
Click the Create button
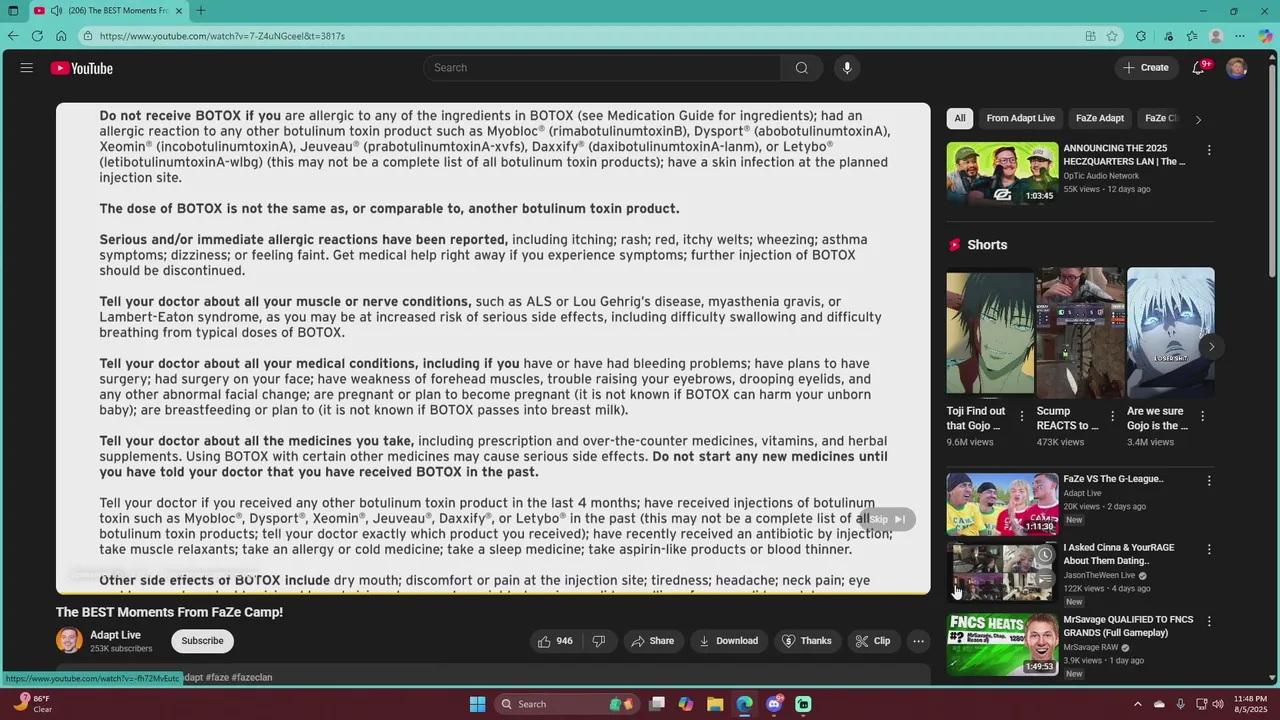click(1146, 68)
